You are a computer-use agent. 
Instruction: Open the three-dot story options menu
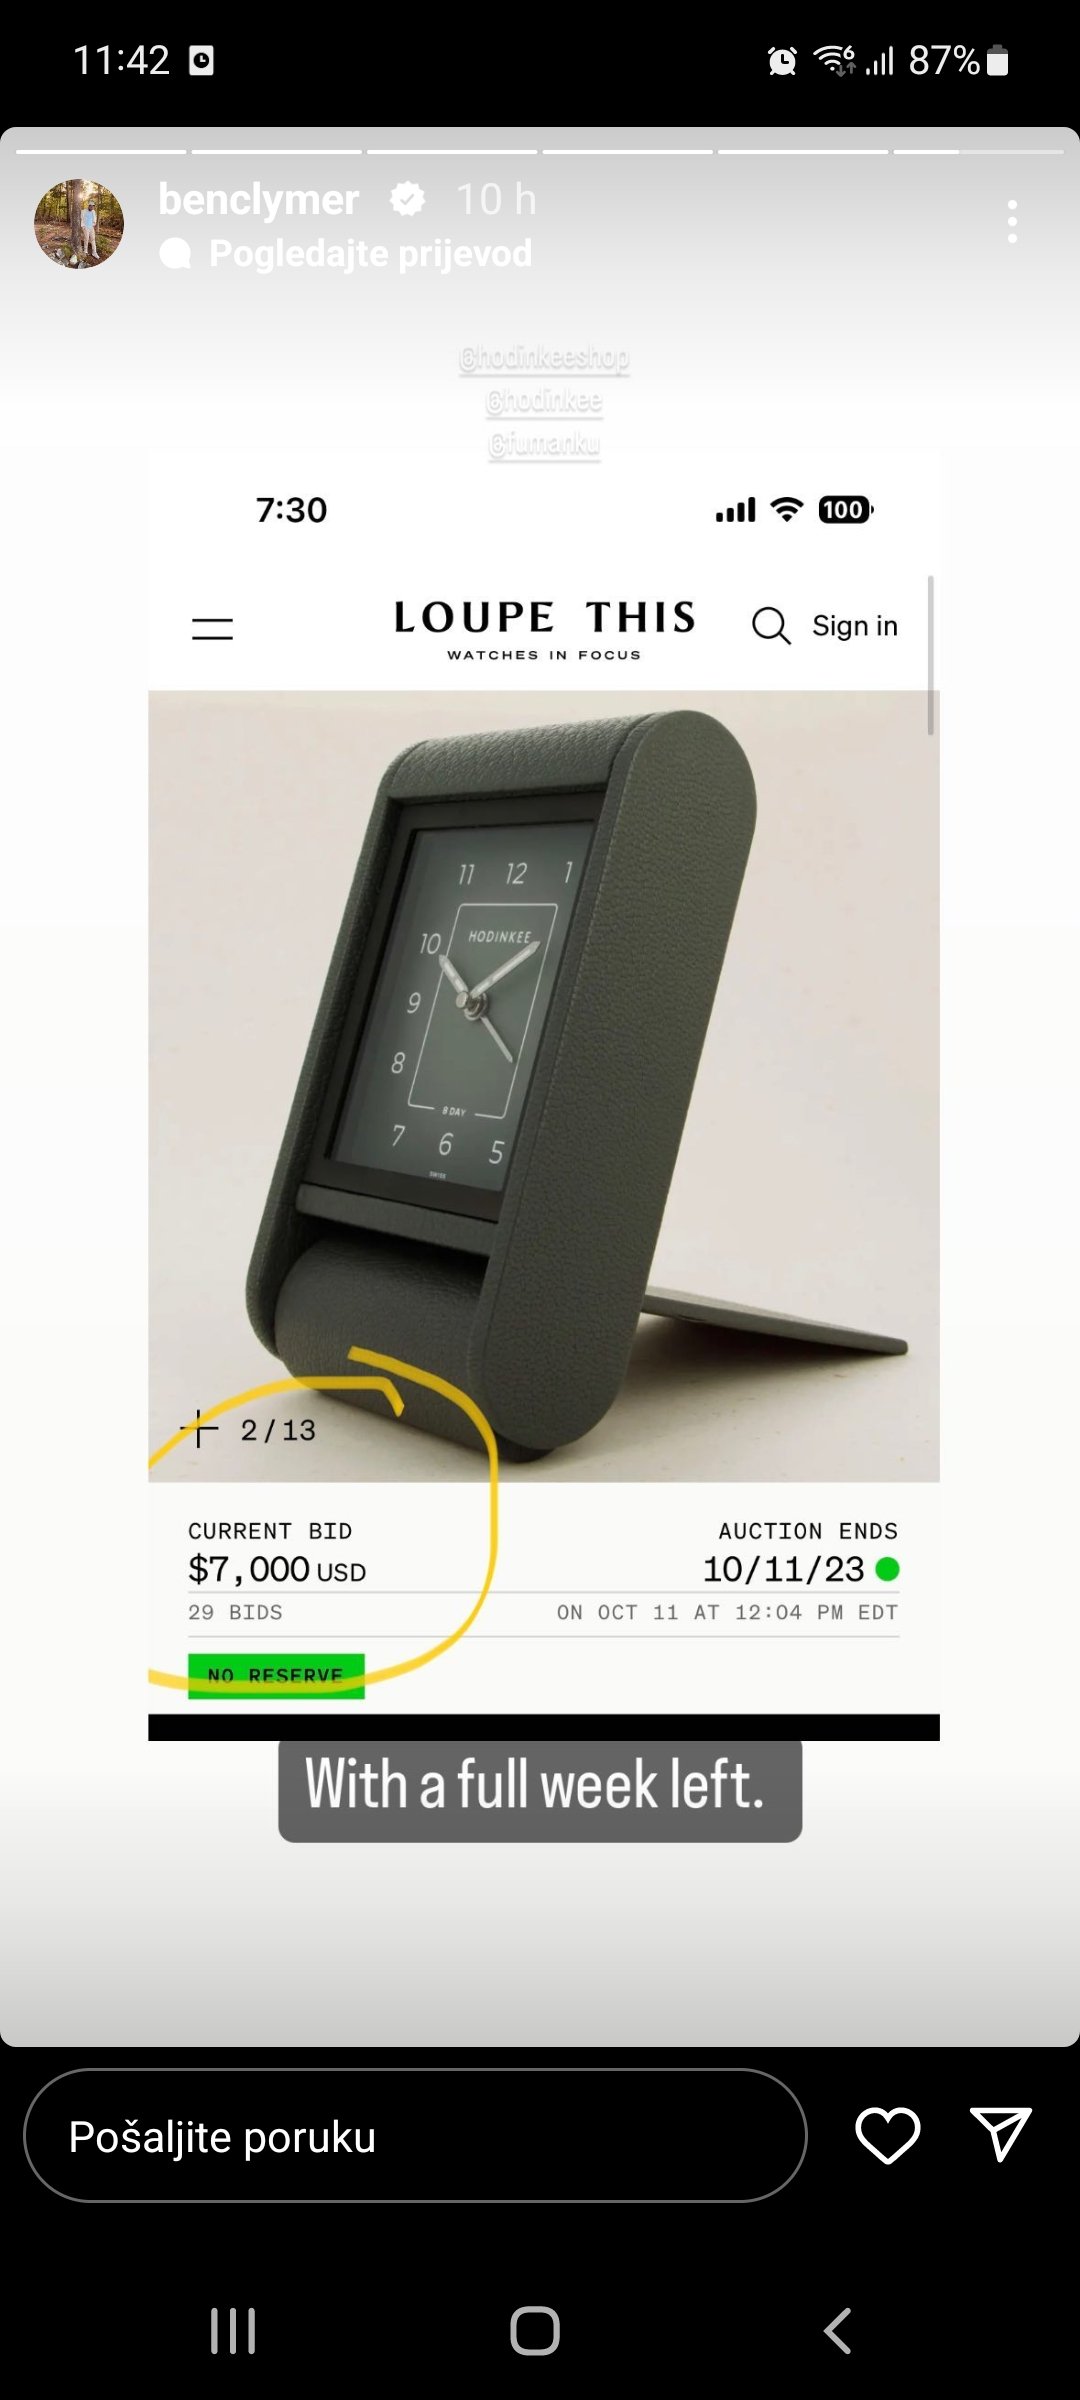coord(1012,221)
